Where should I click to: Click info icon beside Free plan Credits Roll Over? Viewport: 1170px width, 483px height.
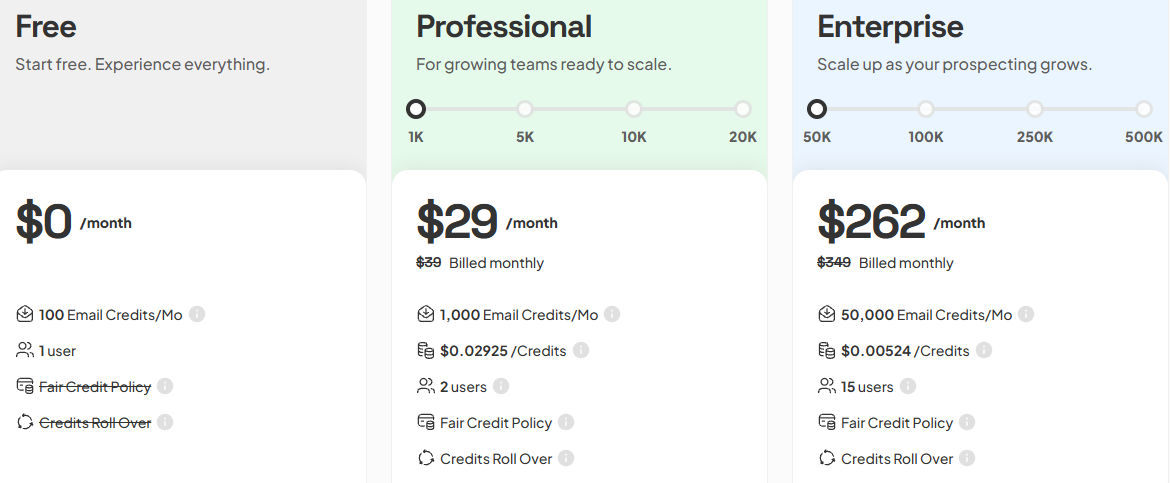tap(165, 422)
